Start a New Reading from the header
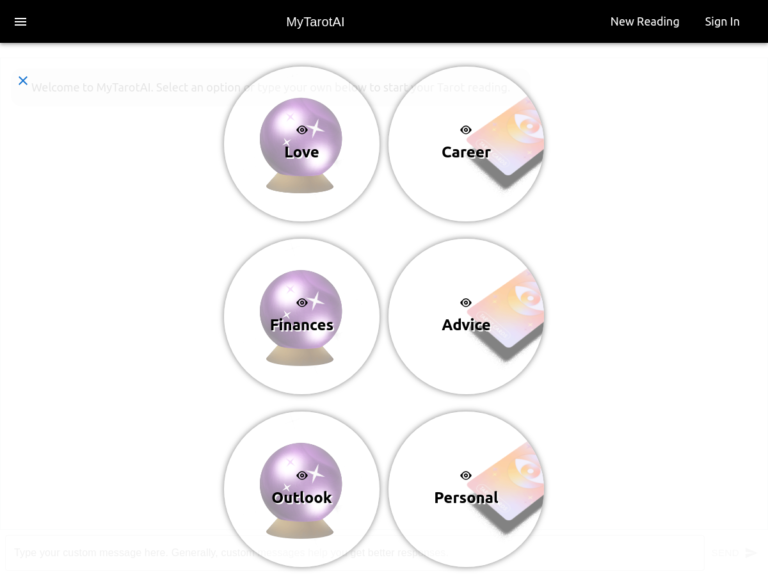 pos(645,22)
